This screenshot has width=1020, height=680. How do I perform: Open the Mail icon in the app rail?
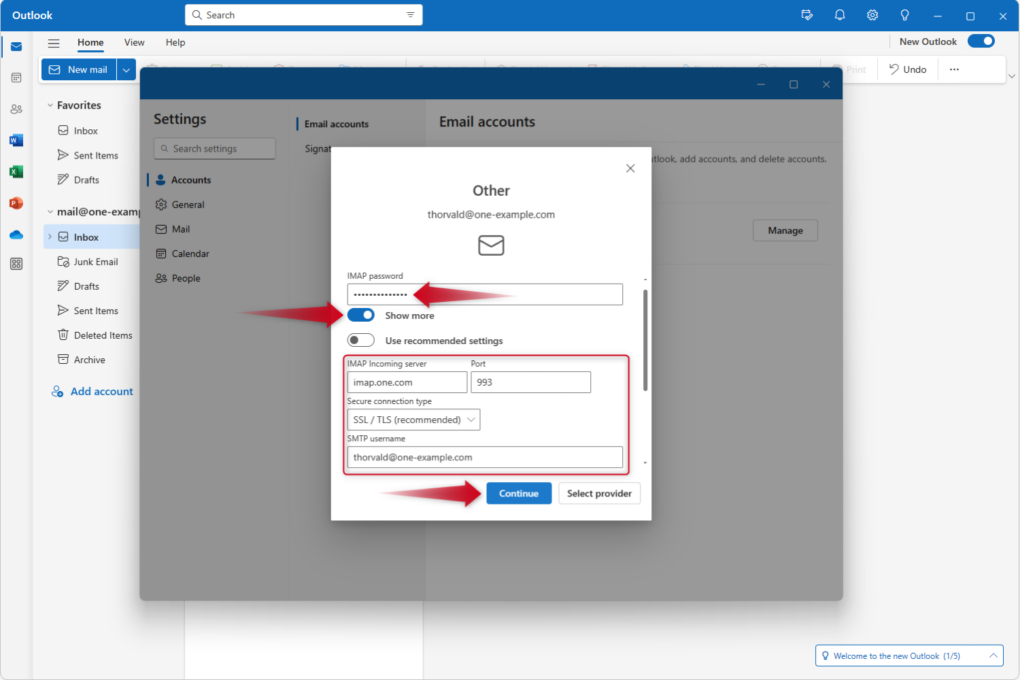14,46
